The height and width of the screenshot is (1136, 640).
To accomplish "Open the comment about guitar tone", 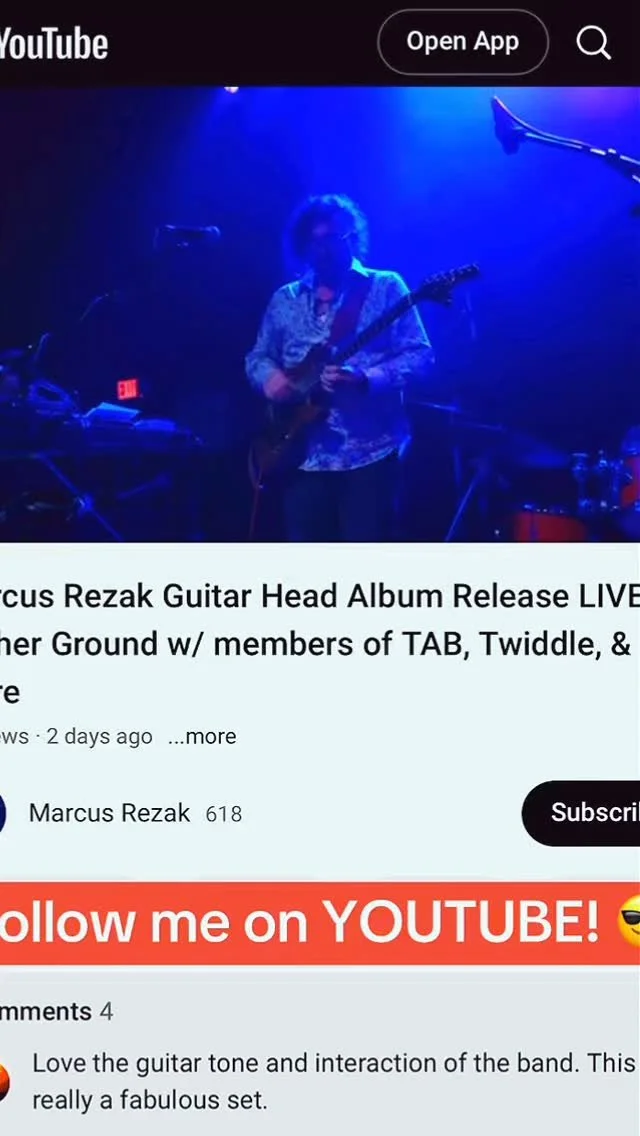I will tap(334, 1082).
